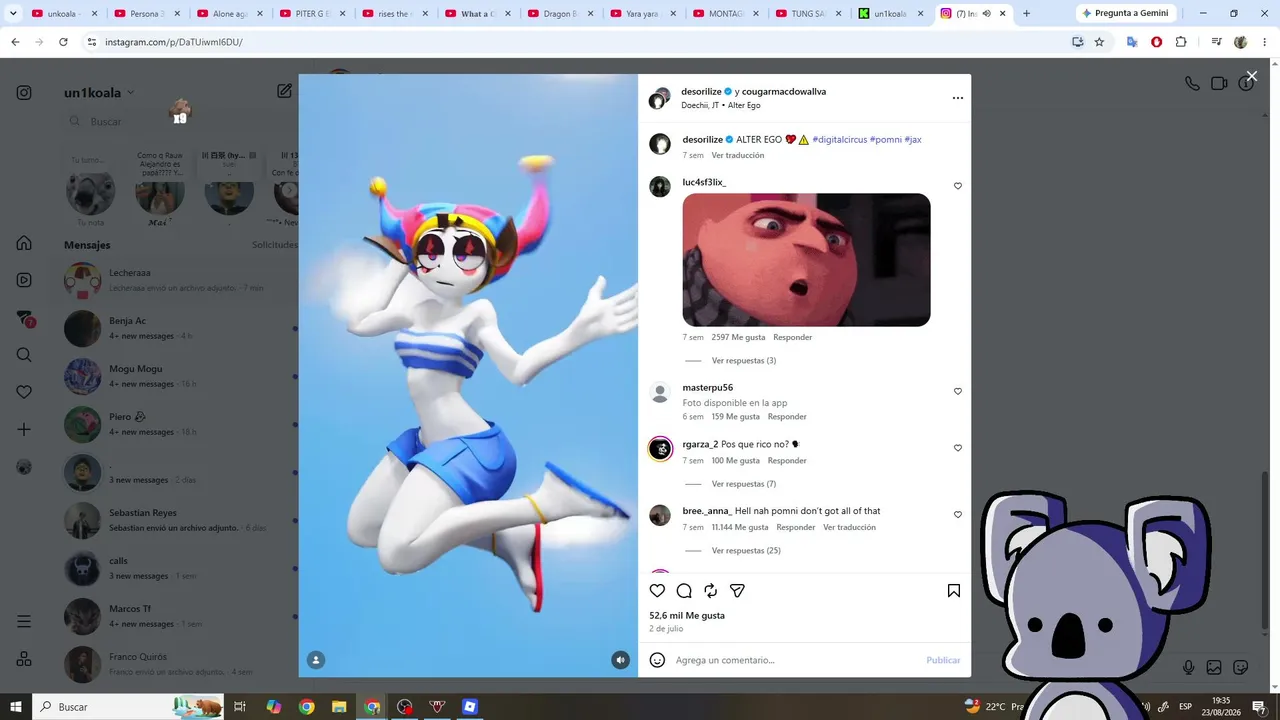Like the comment by luc4sf3lix_
The width and height of the screenshot is (1280, 720).
pyautogui.click(x=958, y=186)
